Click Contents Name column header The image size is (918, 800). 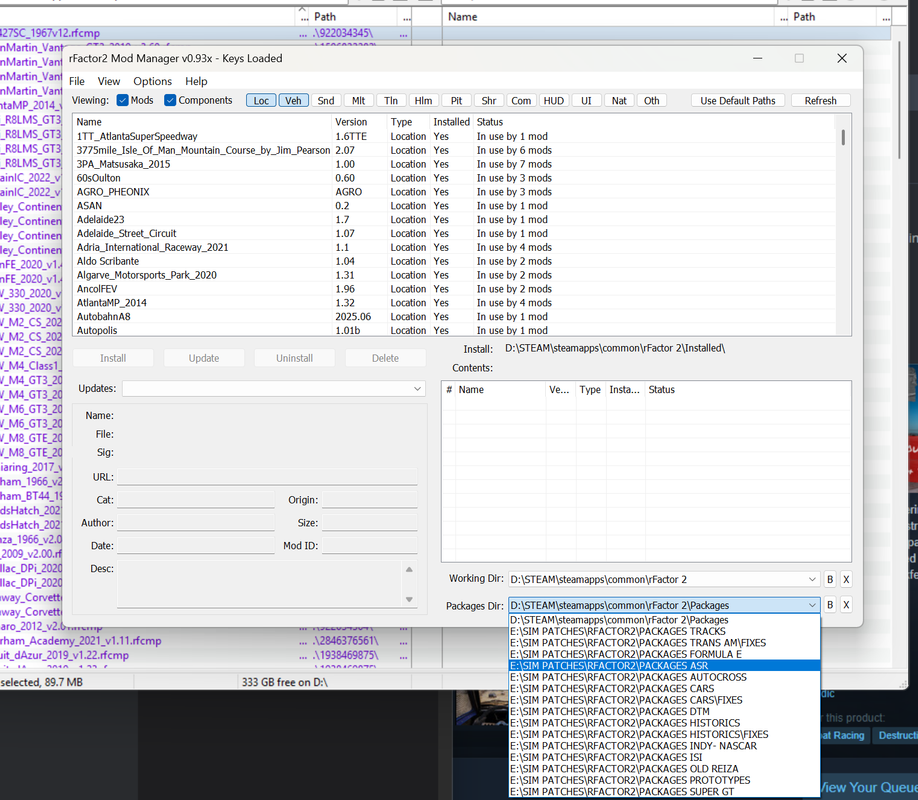pyautogui.click(x=501, y=389)
